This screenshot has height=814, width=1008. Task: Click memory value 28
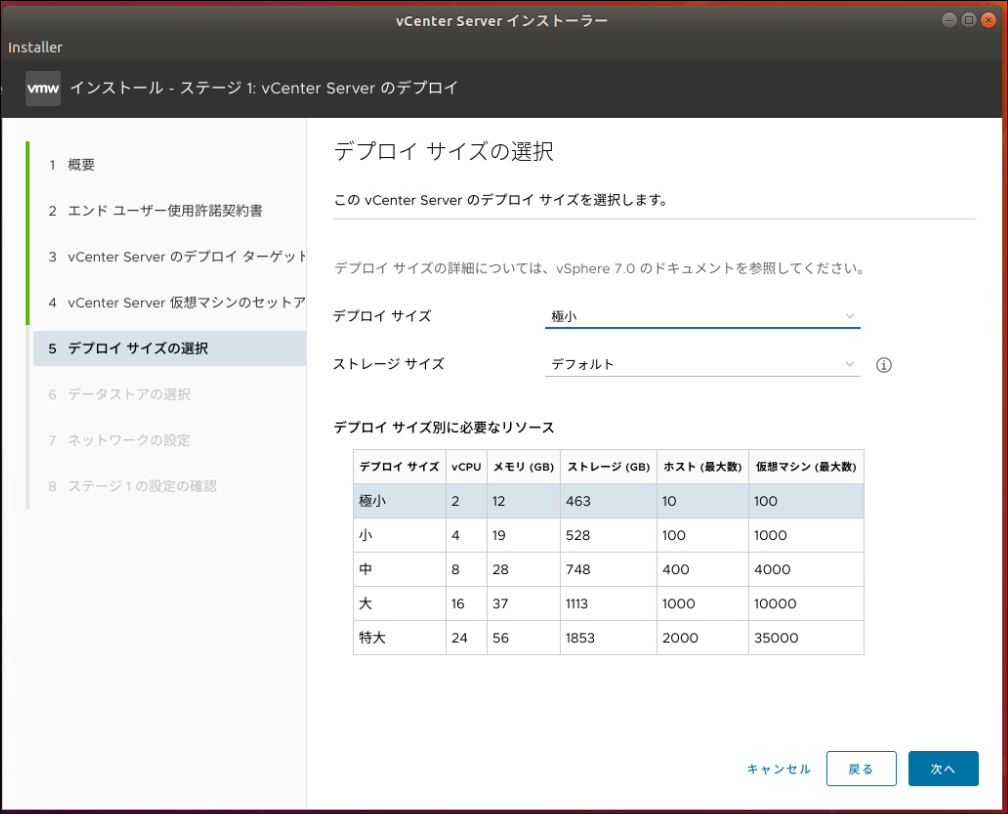(x=500, y=569)
